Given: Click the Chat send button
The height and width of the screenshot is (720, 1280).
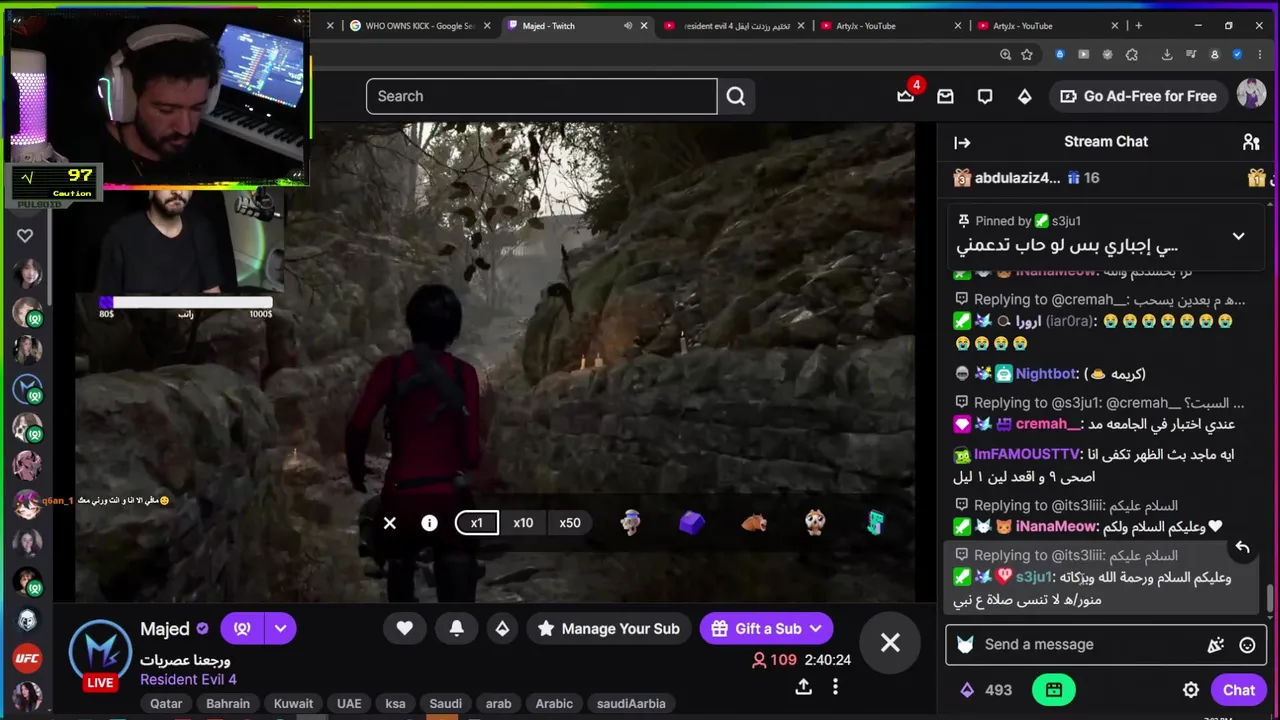Looking at the screenshot, I should coord(1238,690).
